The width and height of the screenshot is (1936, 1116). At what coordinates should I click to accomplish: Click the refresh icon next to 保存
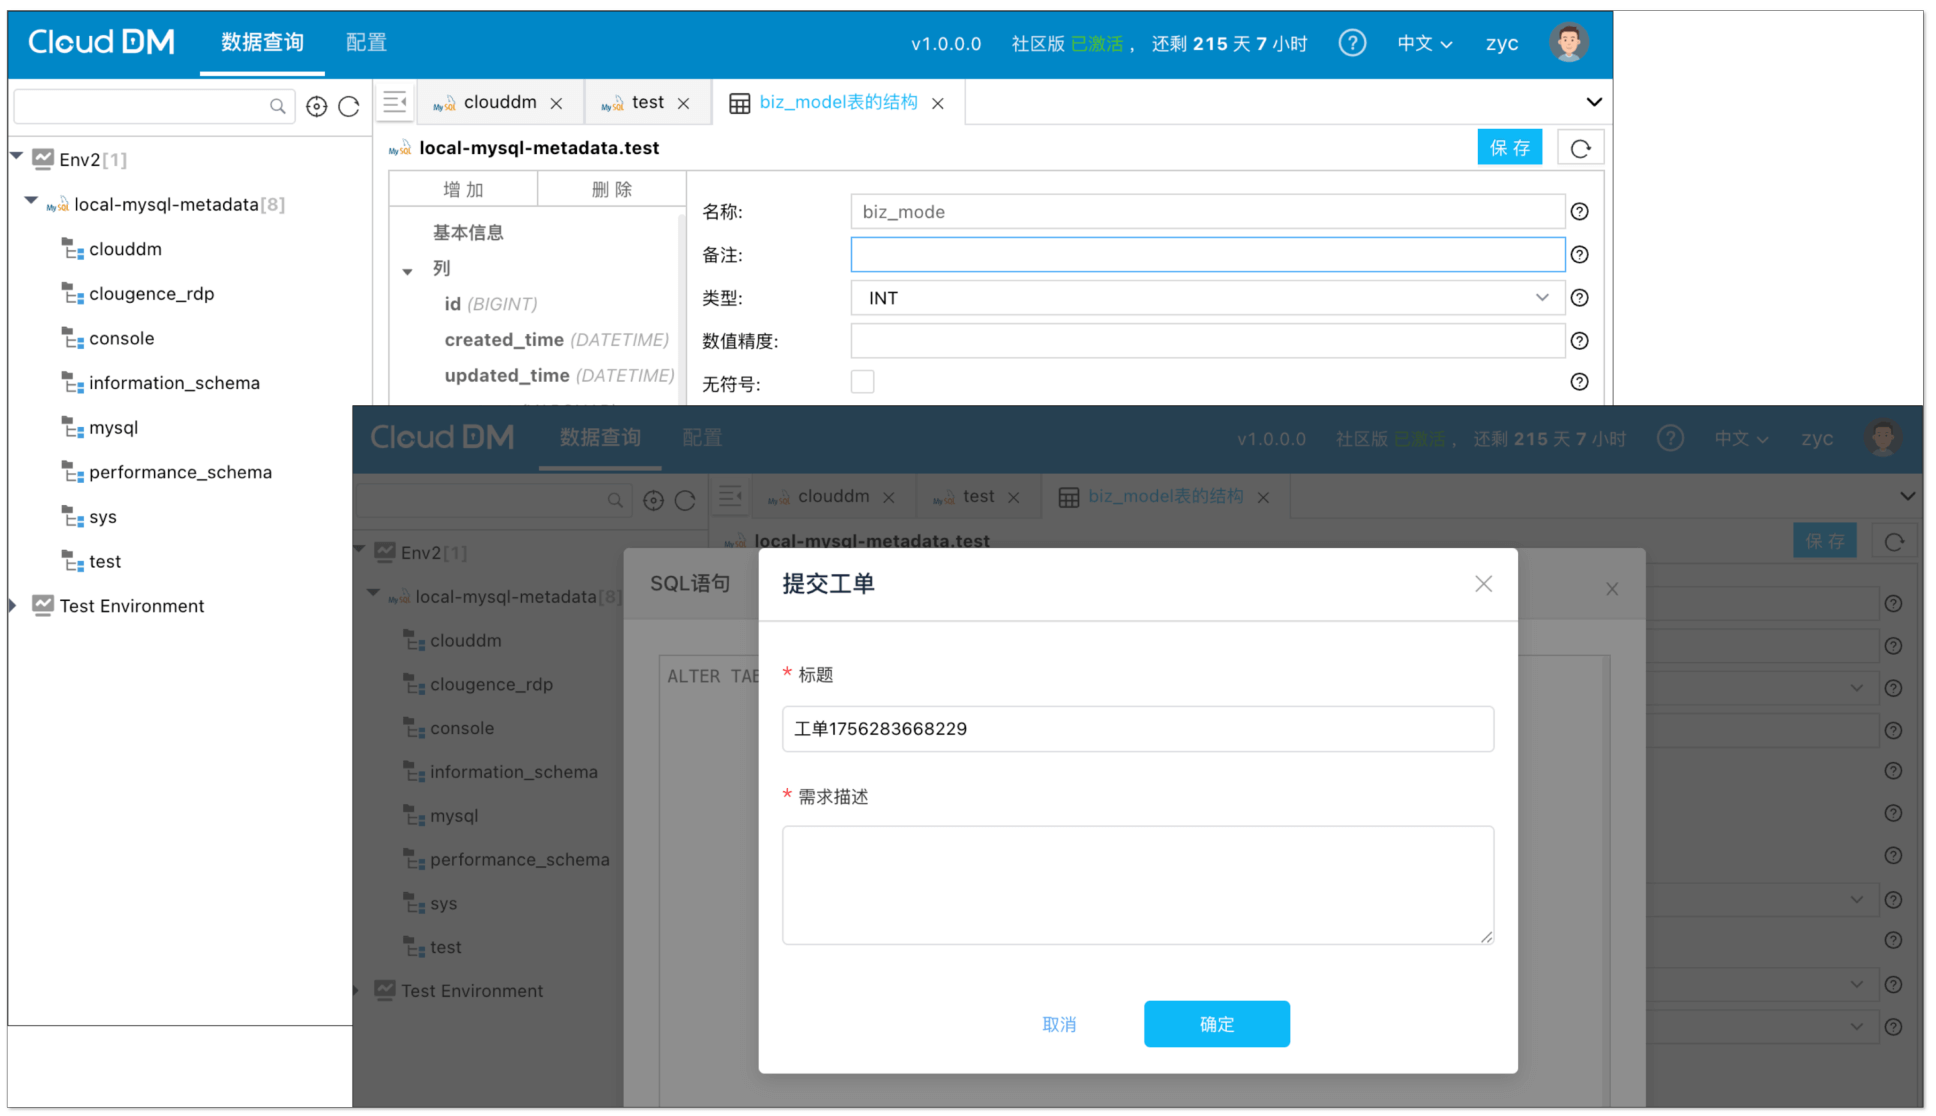click(1580, 148)
